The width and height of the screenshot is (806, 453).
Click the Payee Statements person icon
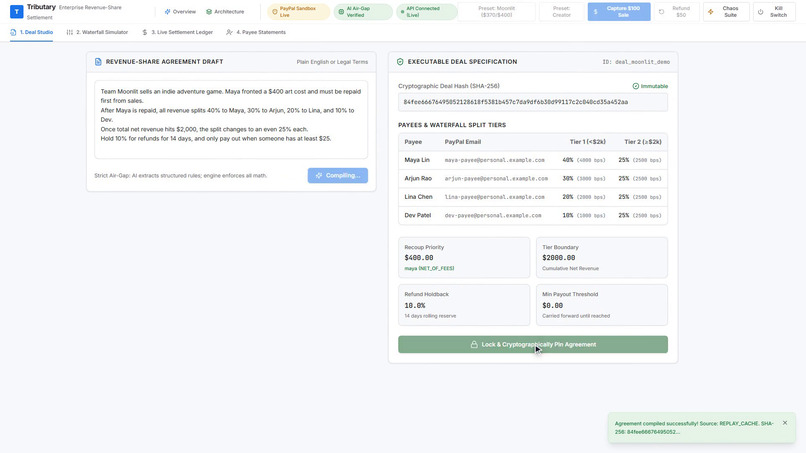(229, 32)
